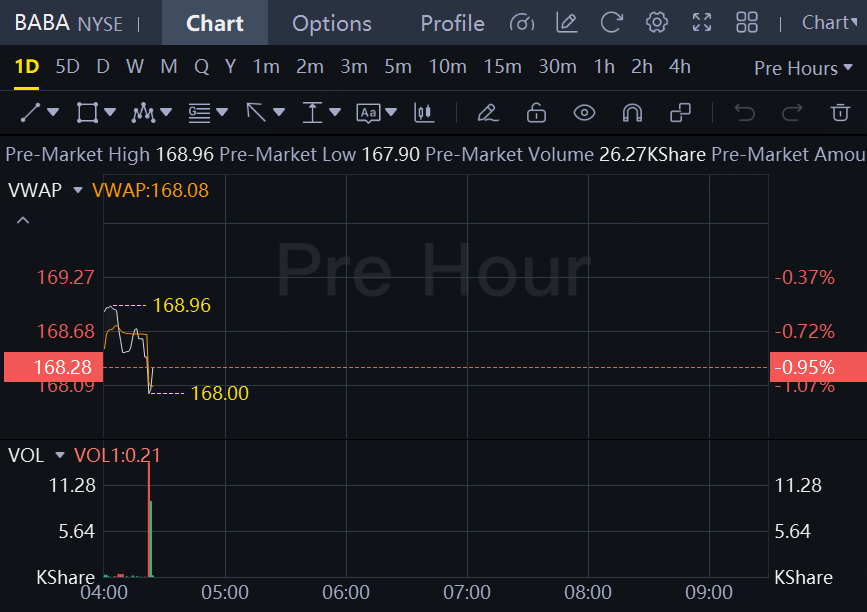Click the candlestick chart type icon
This screenshot has width=867, height=612.
pos(424,112)
